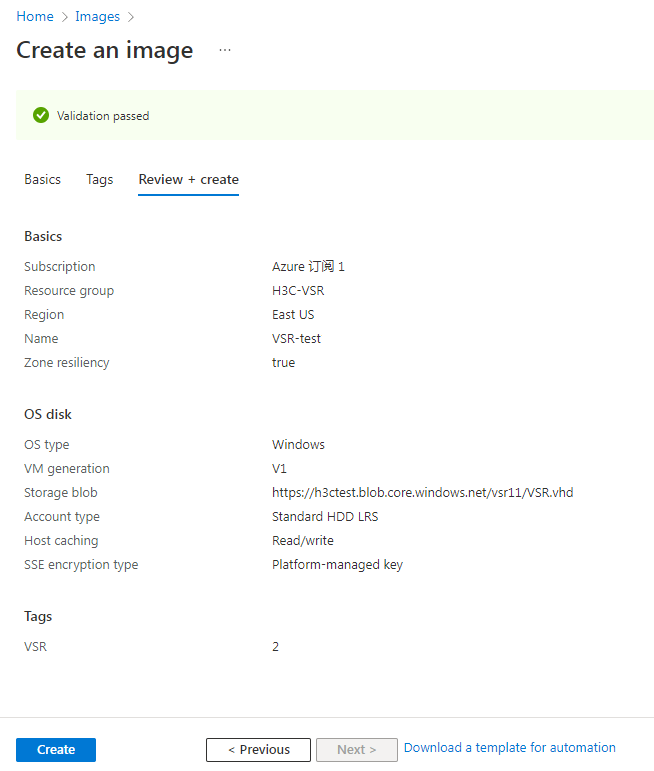Click the green Validation passed checkmark icon
654x771 pixels.
point(41,116)
